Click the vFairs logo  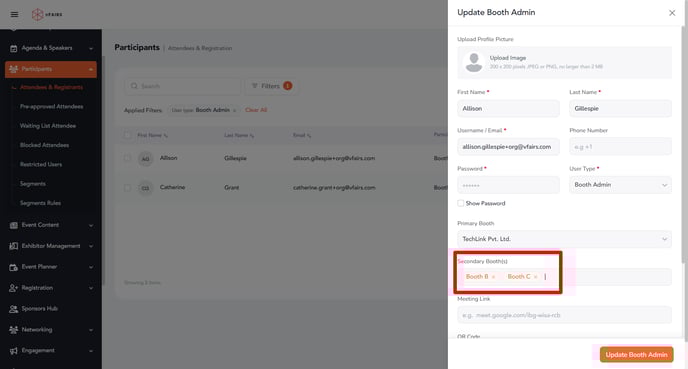point(47,14)
